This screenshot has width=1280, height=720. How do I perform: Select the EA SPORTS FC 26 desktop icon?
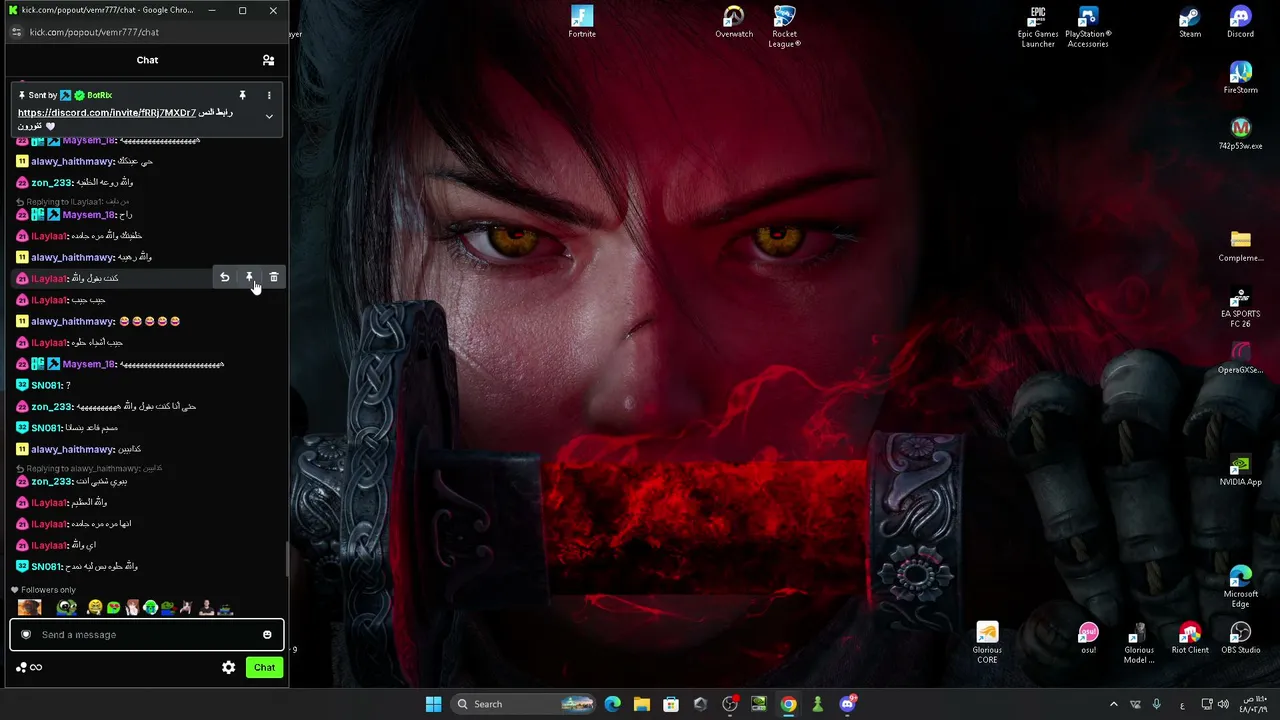(1241, 308)
